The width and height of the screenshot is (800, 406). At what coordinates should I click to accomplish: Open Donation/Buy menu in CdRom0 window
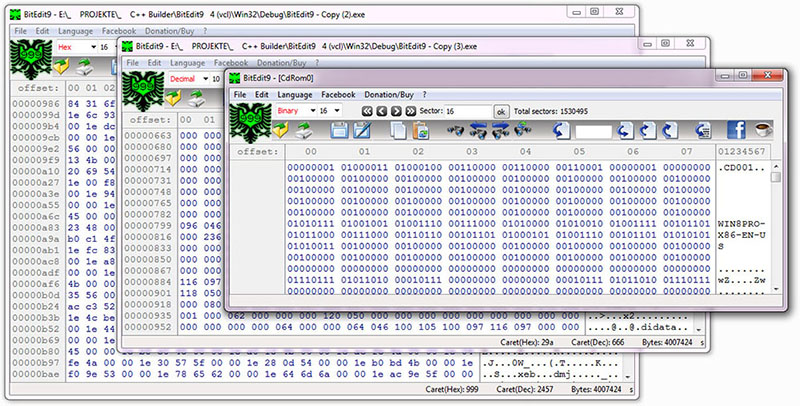click(x=389, y=95)
